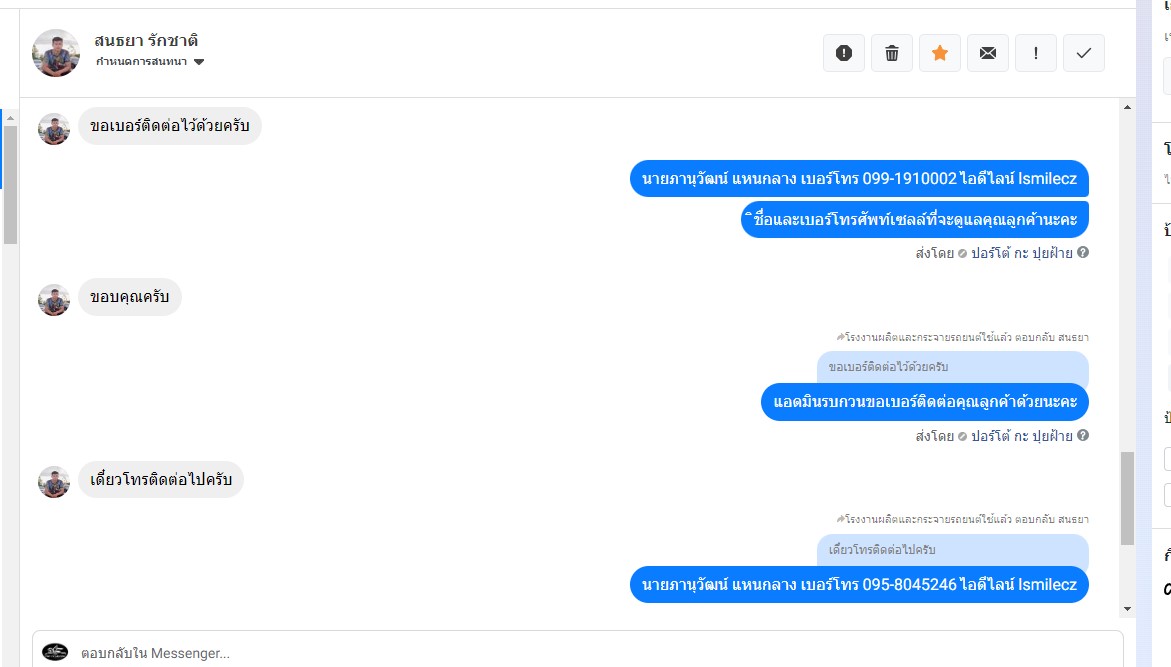The image size is (1171, 667).
Task: Toggle the orange star follow-up icon
Action: point(939,53)
